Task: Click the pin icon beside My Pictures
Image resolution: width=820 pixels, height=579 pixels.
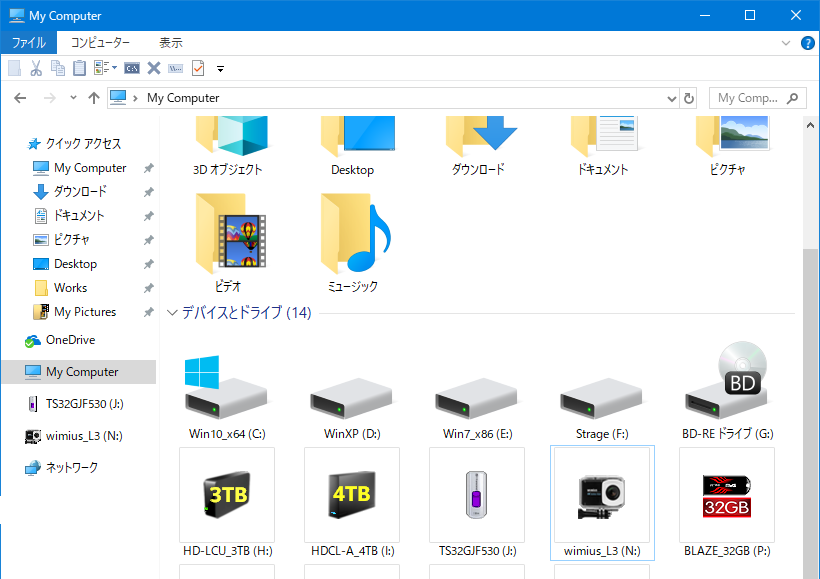Action: click(x=149, y=312)
